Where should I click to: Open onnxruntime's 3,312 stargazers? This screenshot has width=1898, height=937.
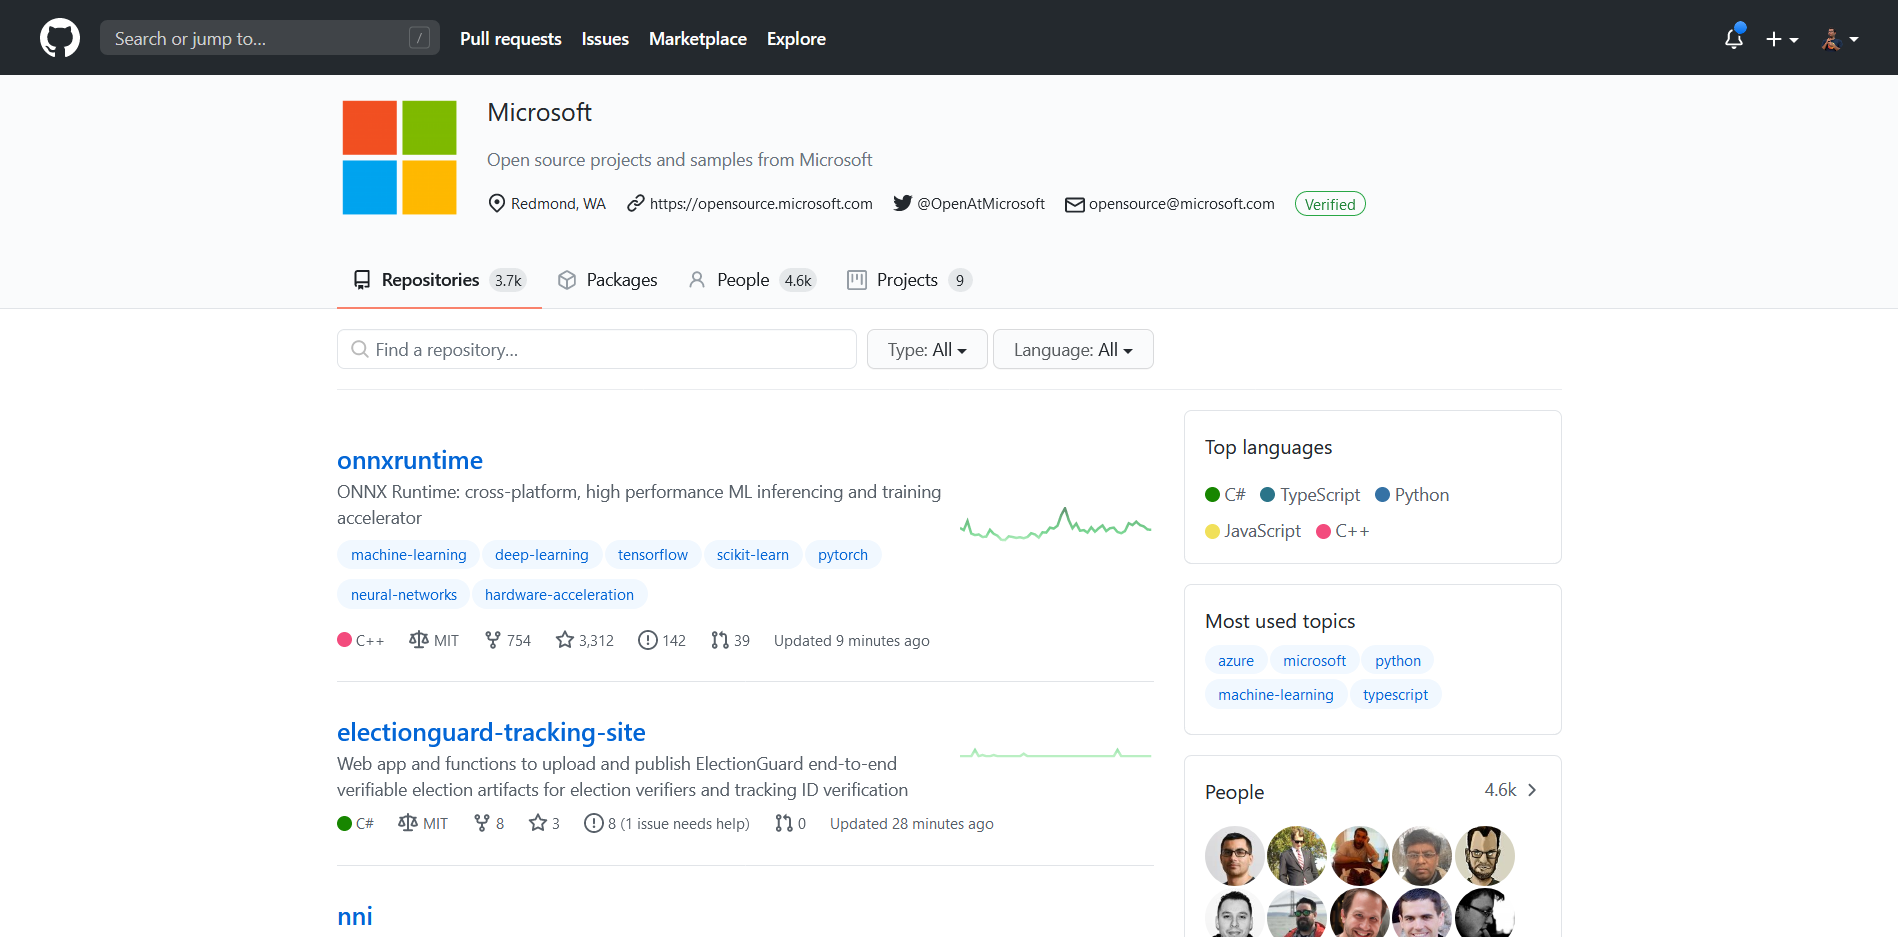pos(585,640)
